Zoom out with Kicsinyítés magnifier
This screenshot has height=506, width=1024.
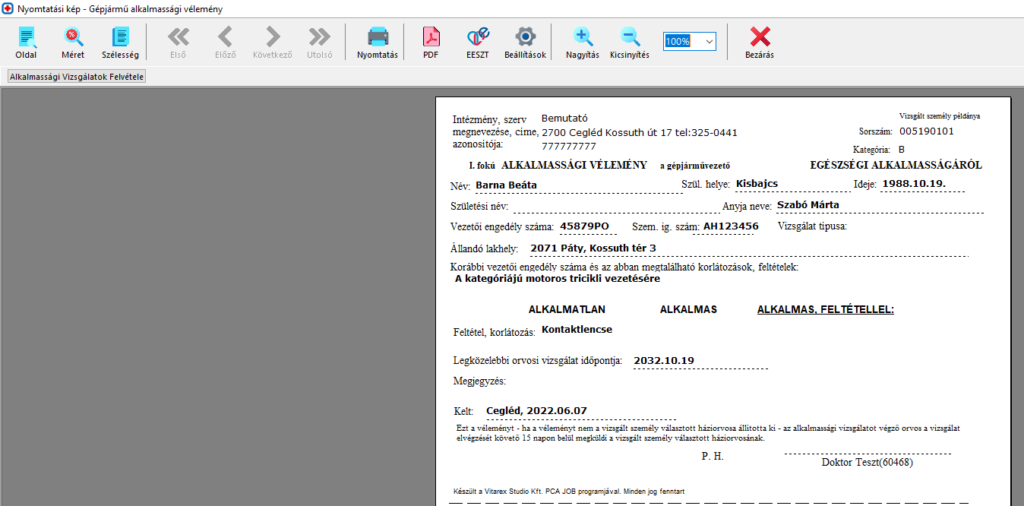tap(629, 42)
